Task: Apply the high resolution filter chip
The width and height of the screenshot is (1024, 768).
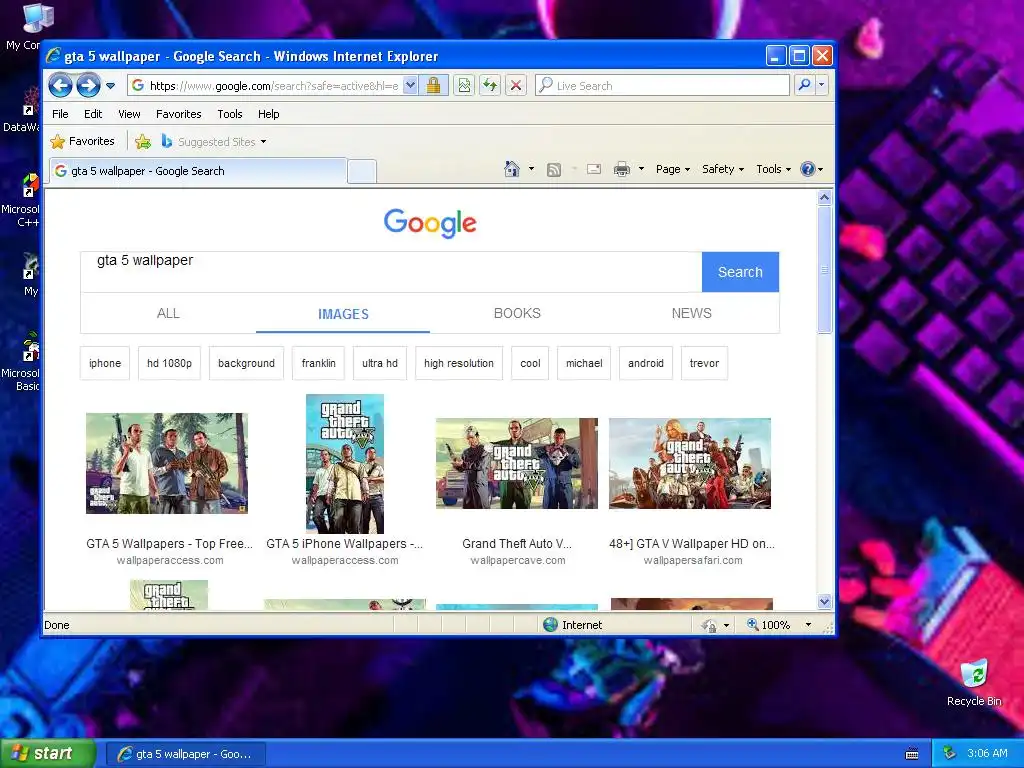Action: point(459,363)
